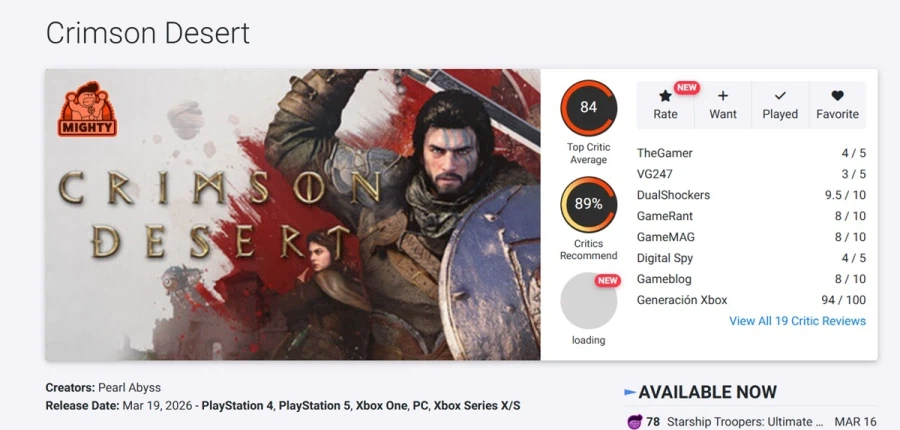Click the star Rate icon
This screenshot has height=430, width=900.
click(665, 97)
